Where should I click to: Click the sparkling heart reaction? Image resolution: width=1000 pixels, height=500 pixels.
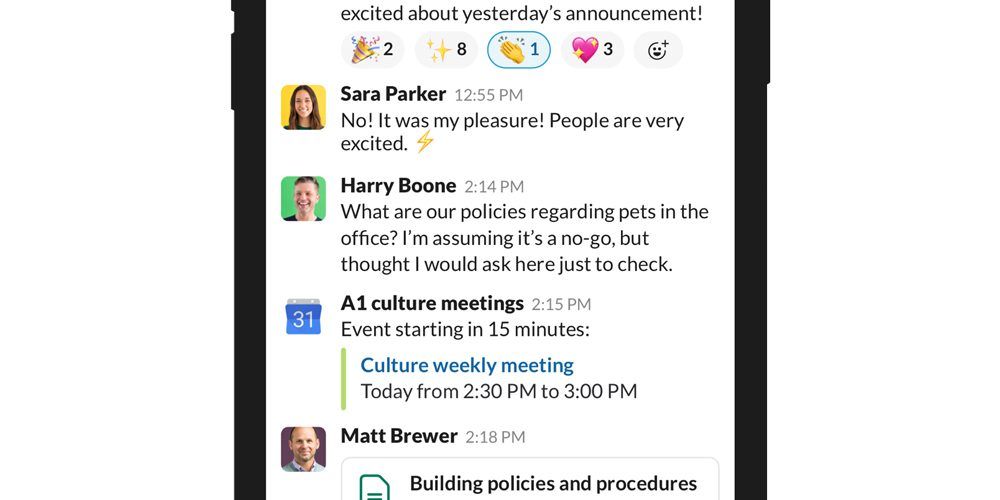pos(592,50)
